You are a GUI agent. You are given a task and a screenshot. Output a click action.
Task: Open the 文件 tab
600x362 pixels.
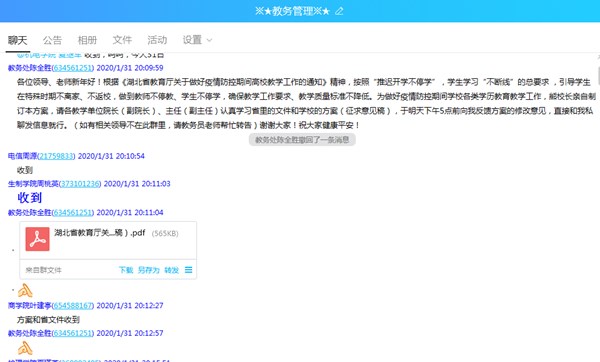tap(122, 40)
